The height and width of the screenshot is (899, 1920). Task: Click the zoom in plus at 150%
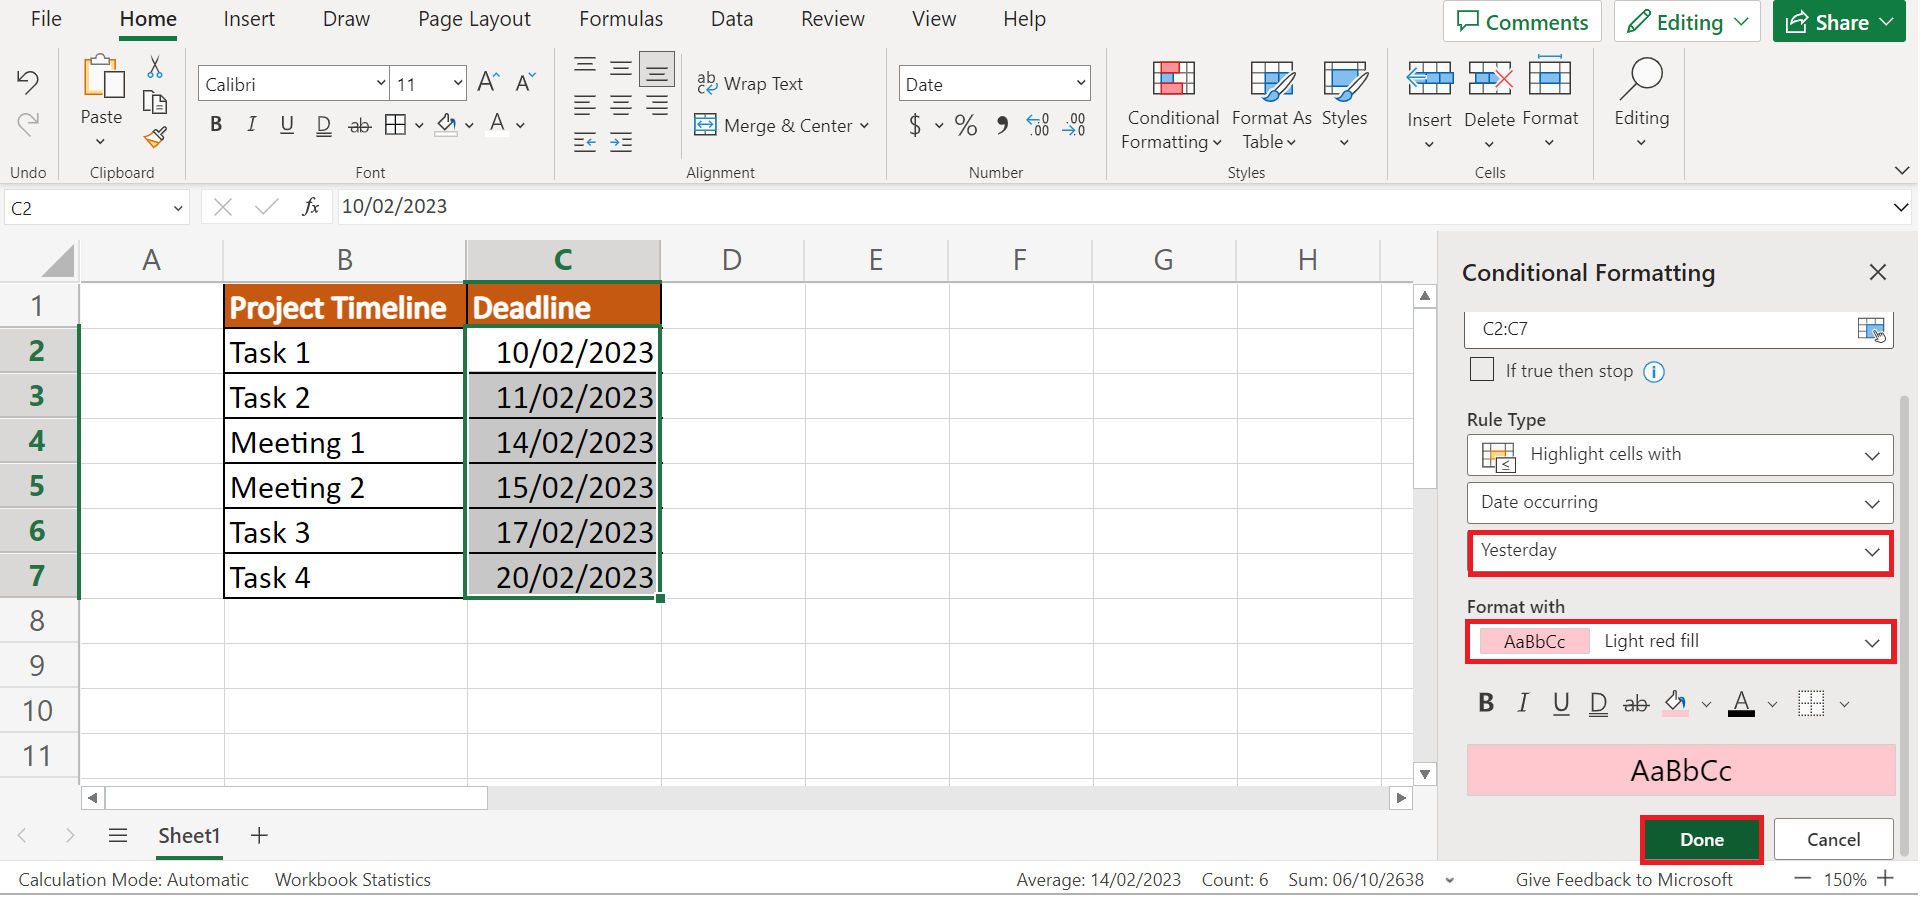point(1886,879)
